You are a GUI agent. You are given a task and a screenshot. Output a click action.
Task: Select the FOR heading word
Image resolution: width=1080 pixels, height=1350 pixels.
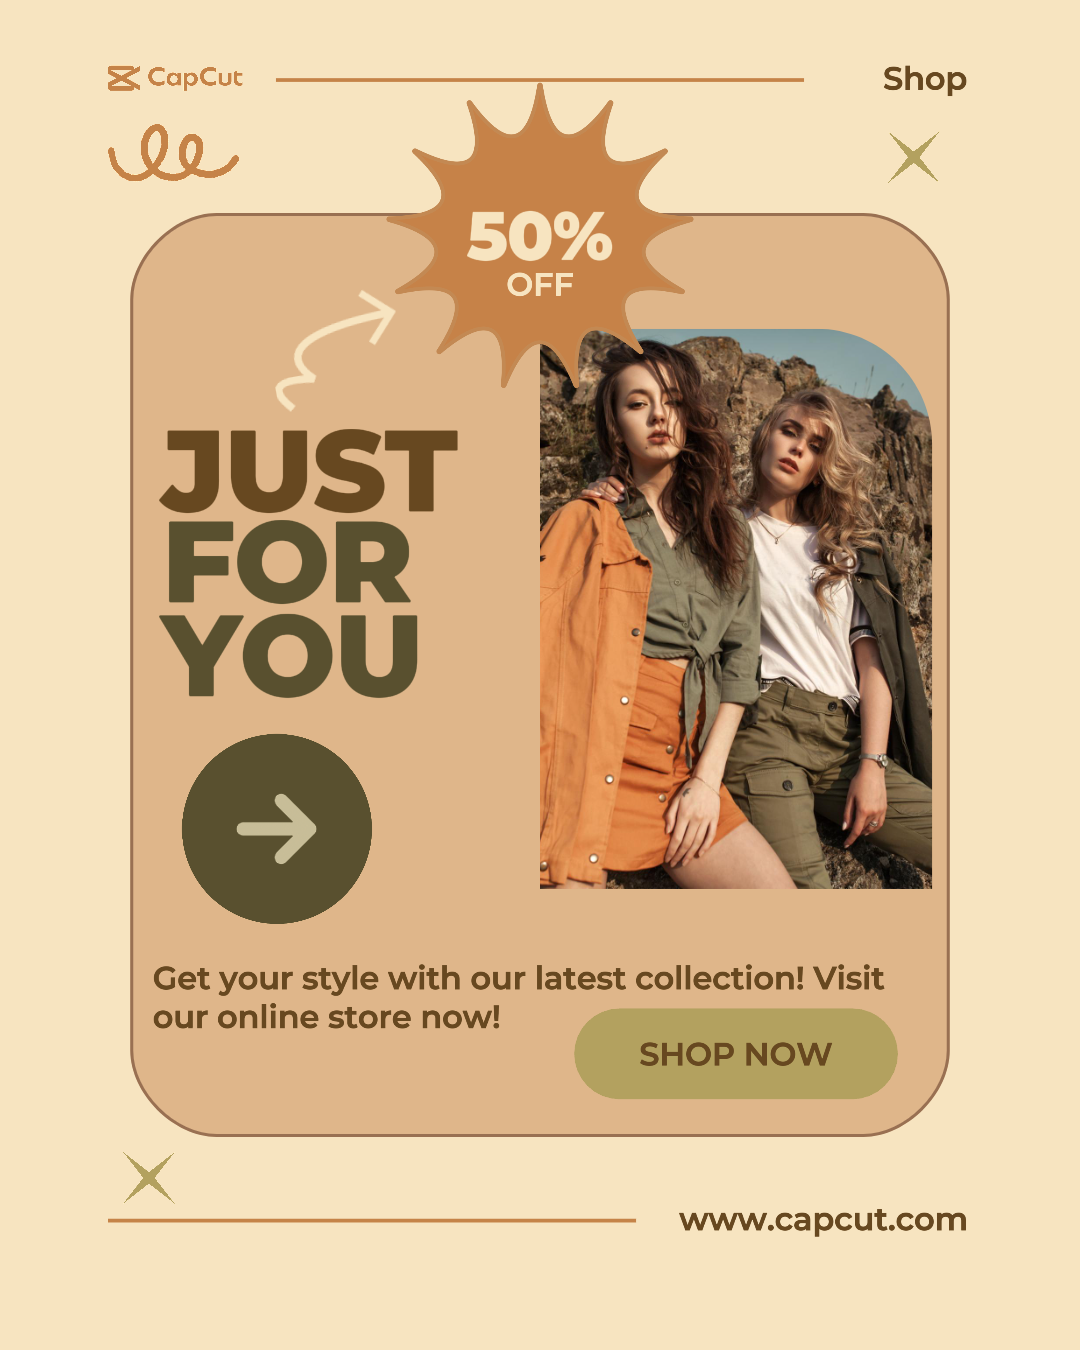coord(289,562)
